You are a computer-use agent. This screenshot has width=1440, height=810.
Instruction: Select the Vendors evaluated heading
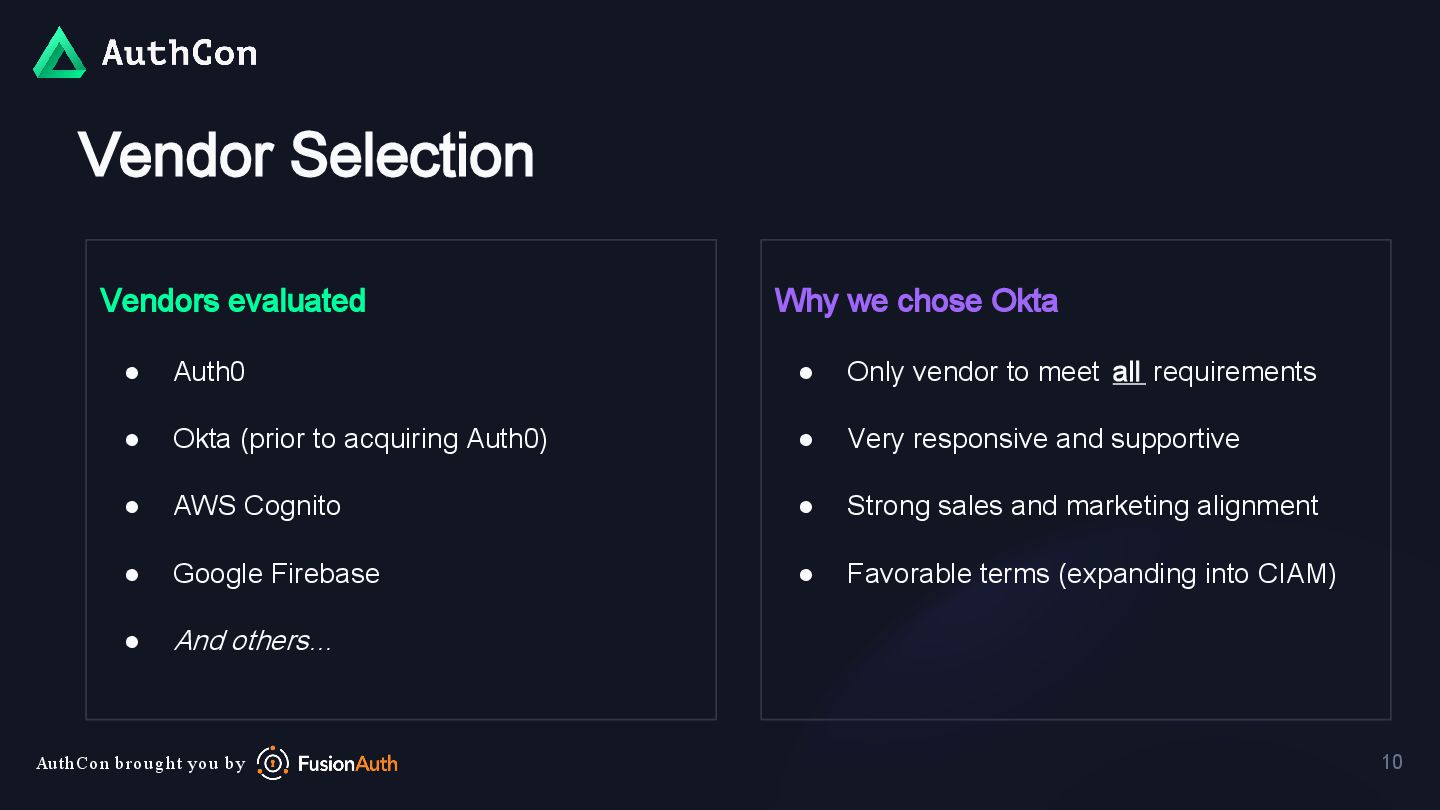click(x=233, y=301)
